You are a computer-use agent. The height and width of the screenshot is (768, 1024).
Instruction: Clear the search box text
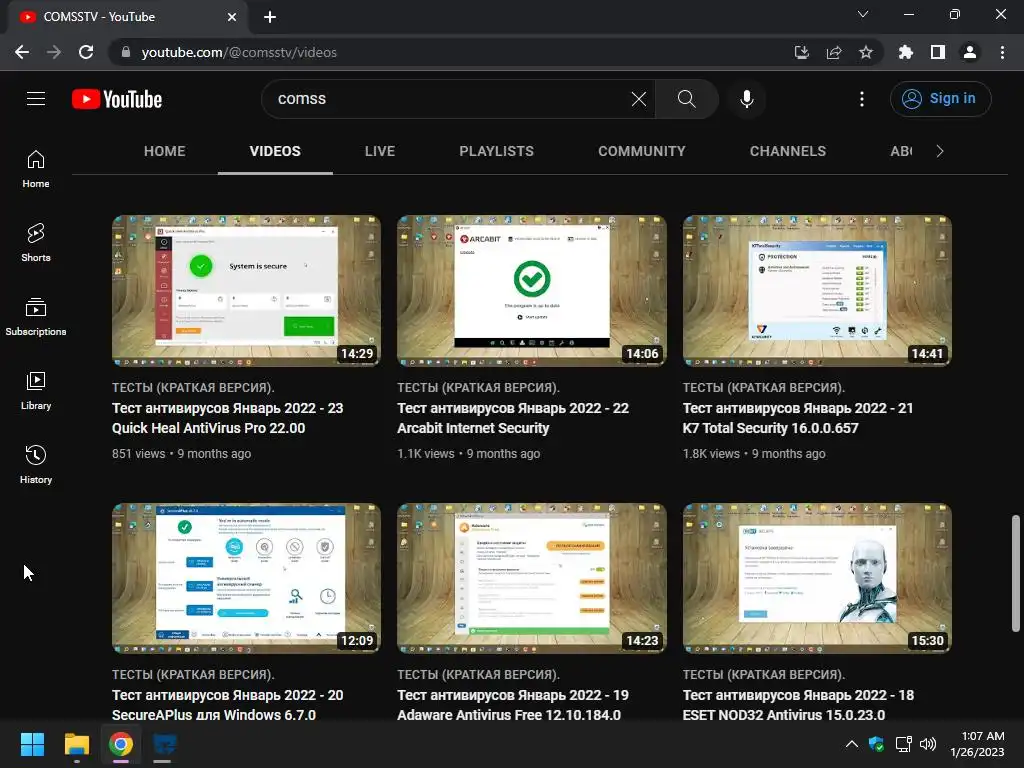639,99
